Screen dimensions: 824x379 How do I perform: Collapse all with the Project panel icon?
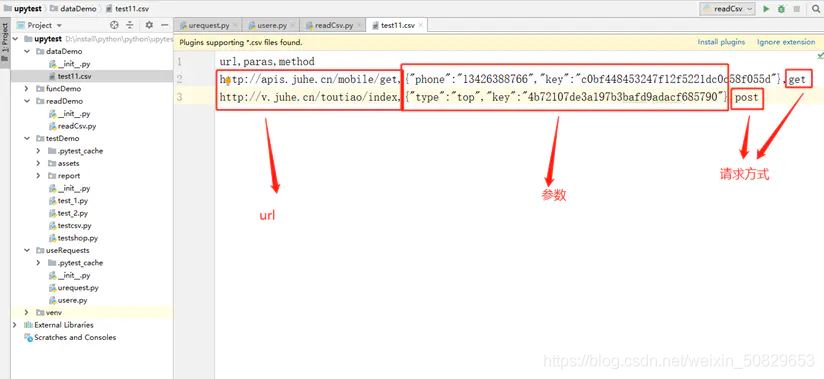pos(130,25)
